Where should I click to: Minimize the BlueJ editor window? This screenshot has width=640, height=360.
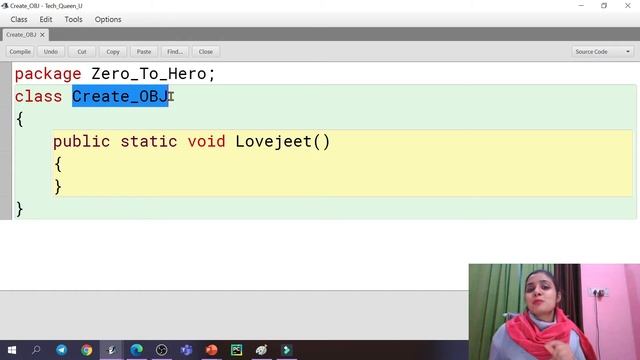point(581,6)
